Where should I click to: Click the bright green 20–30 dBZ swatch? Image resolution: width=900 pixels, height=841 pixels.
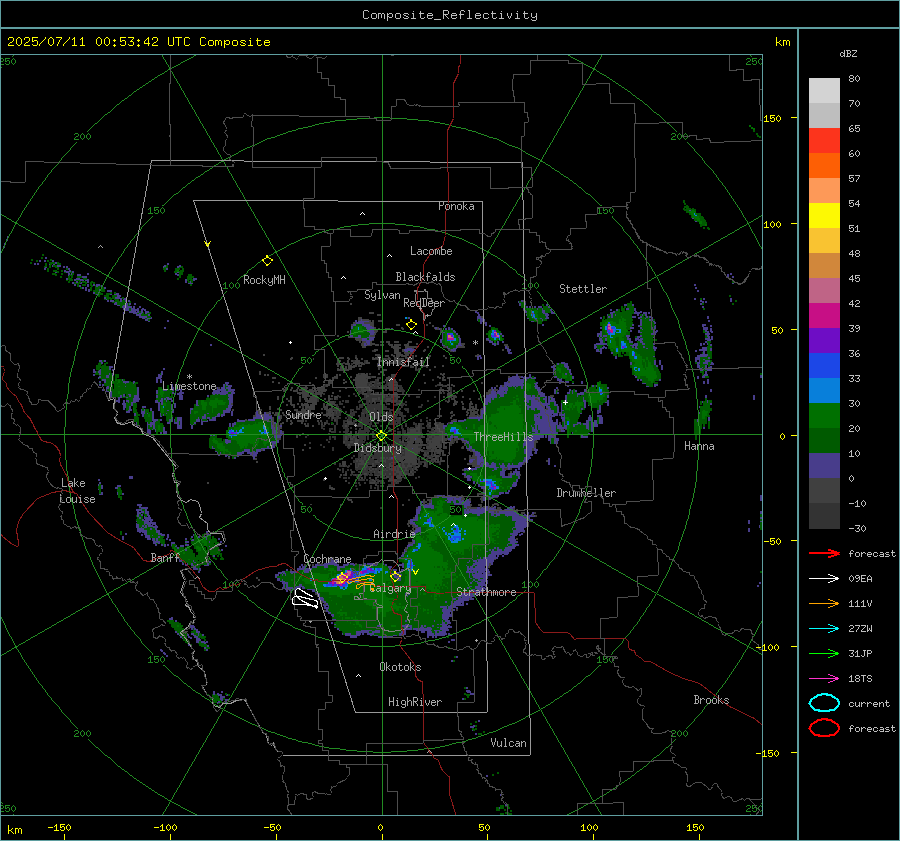824,416
